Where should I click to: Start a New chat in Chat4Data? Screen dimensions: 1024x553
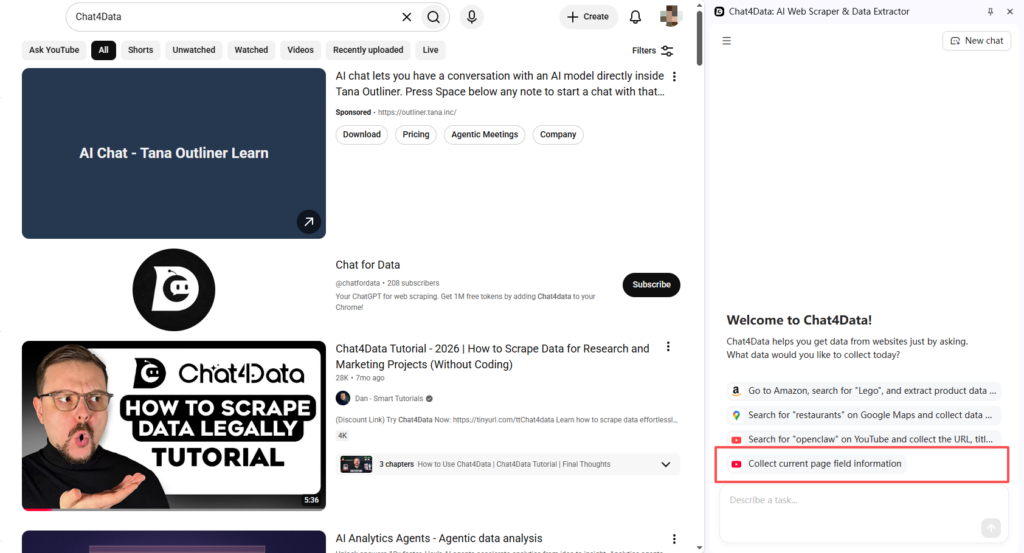pyautogui.click(x=977, y=40)
